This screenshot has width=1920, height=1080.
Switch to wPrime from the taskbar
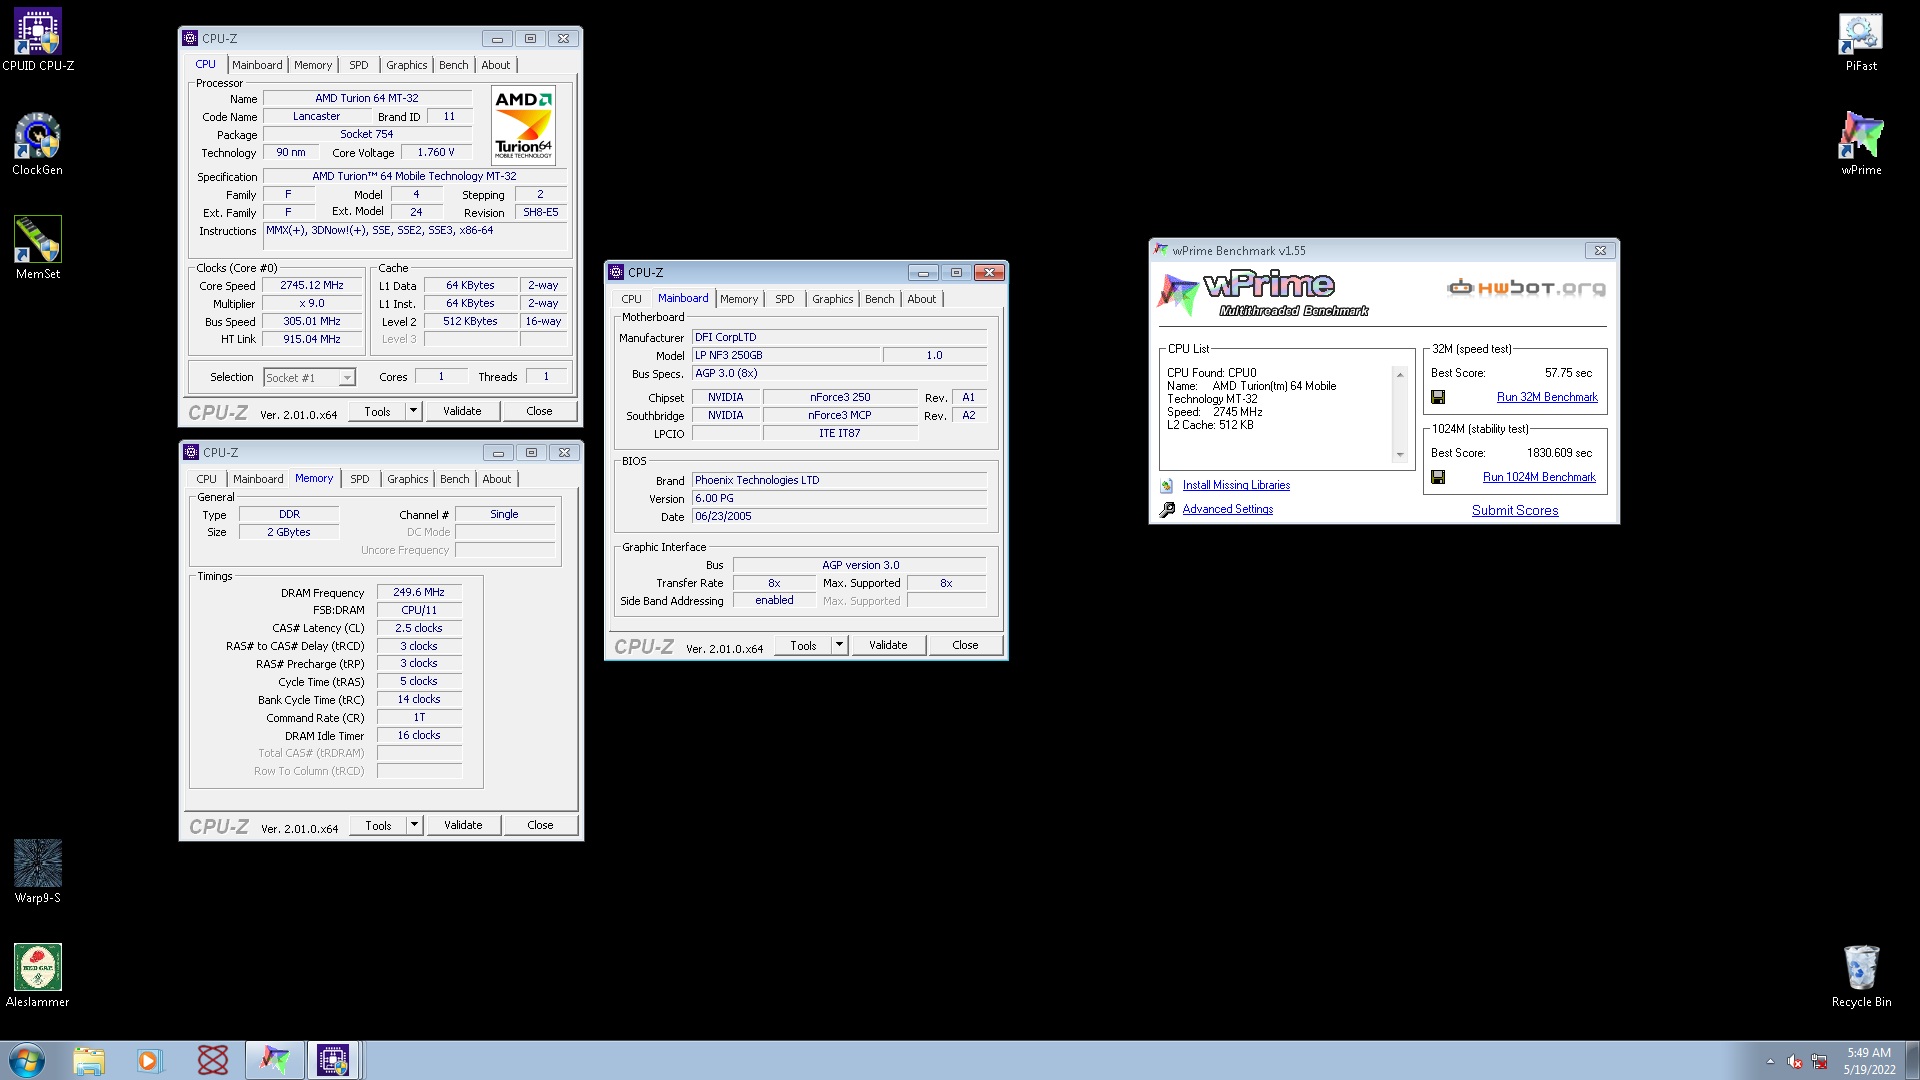click(x=274, y=1060)
